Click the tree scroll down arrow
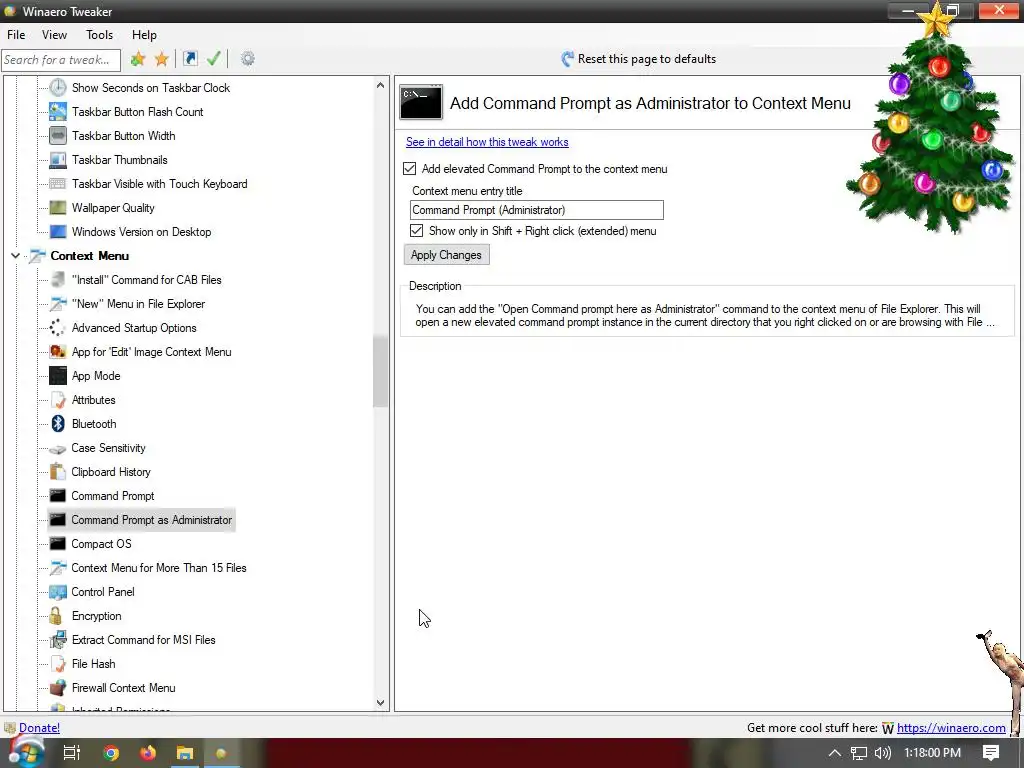This screenshot has width=1024, height=768. click(380, 703)
